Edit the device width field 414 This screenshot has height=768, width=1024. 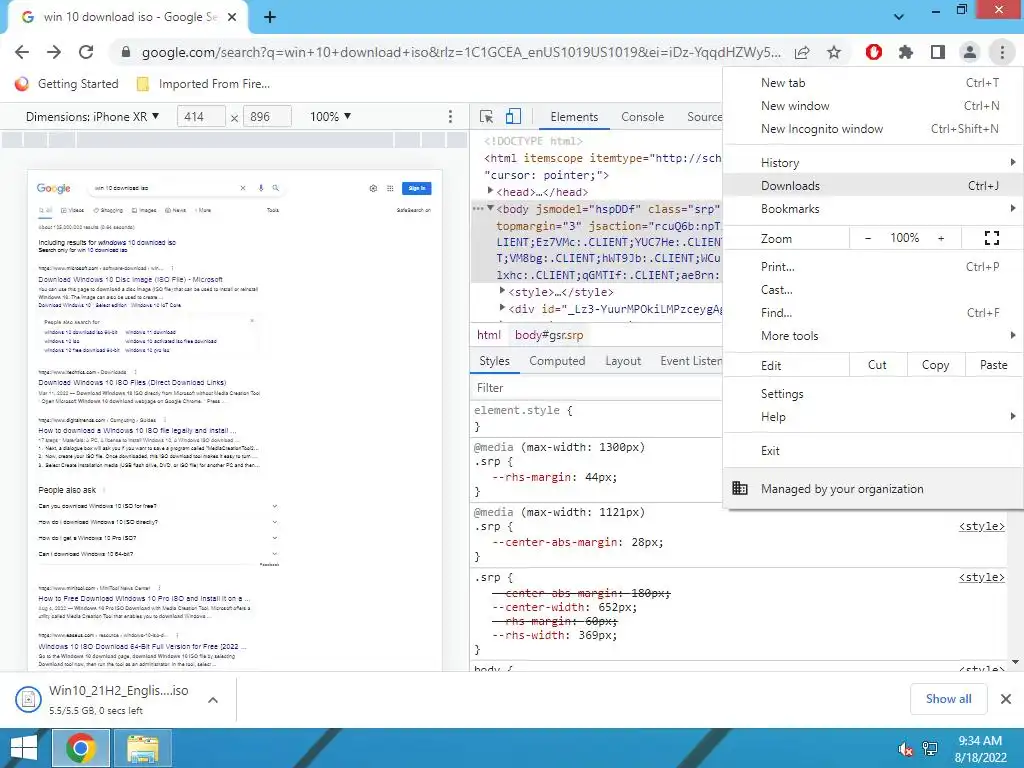point(201,117)
